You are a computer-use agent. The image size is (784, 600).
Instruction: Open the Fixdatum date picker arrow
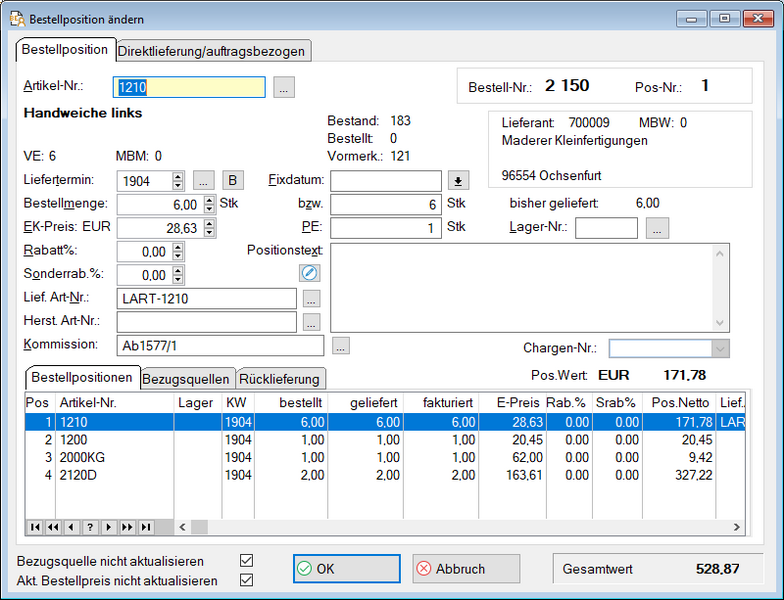(458, 181)
